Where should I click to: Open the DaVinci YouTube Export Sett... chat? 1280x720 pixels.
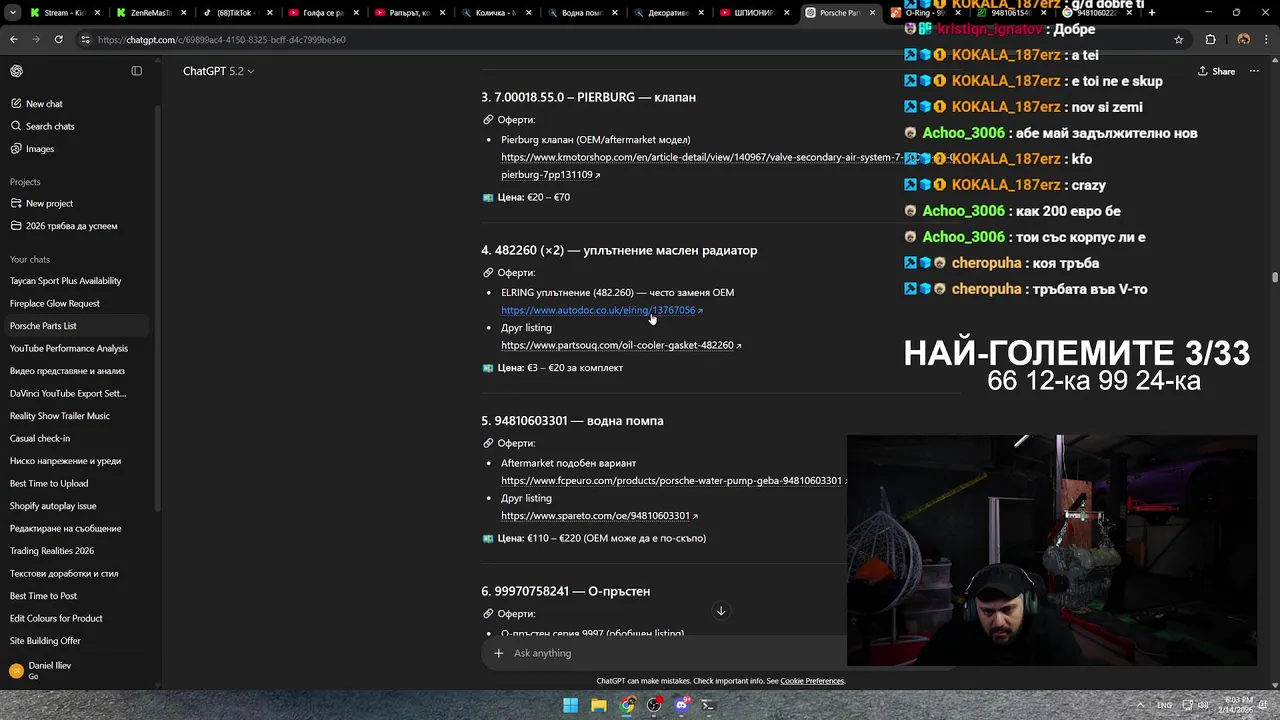tap(68, 393)
